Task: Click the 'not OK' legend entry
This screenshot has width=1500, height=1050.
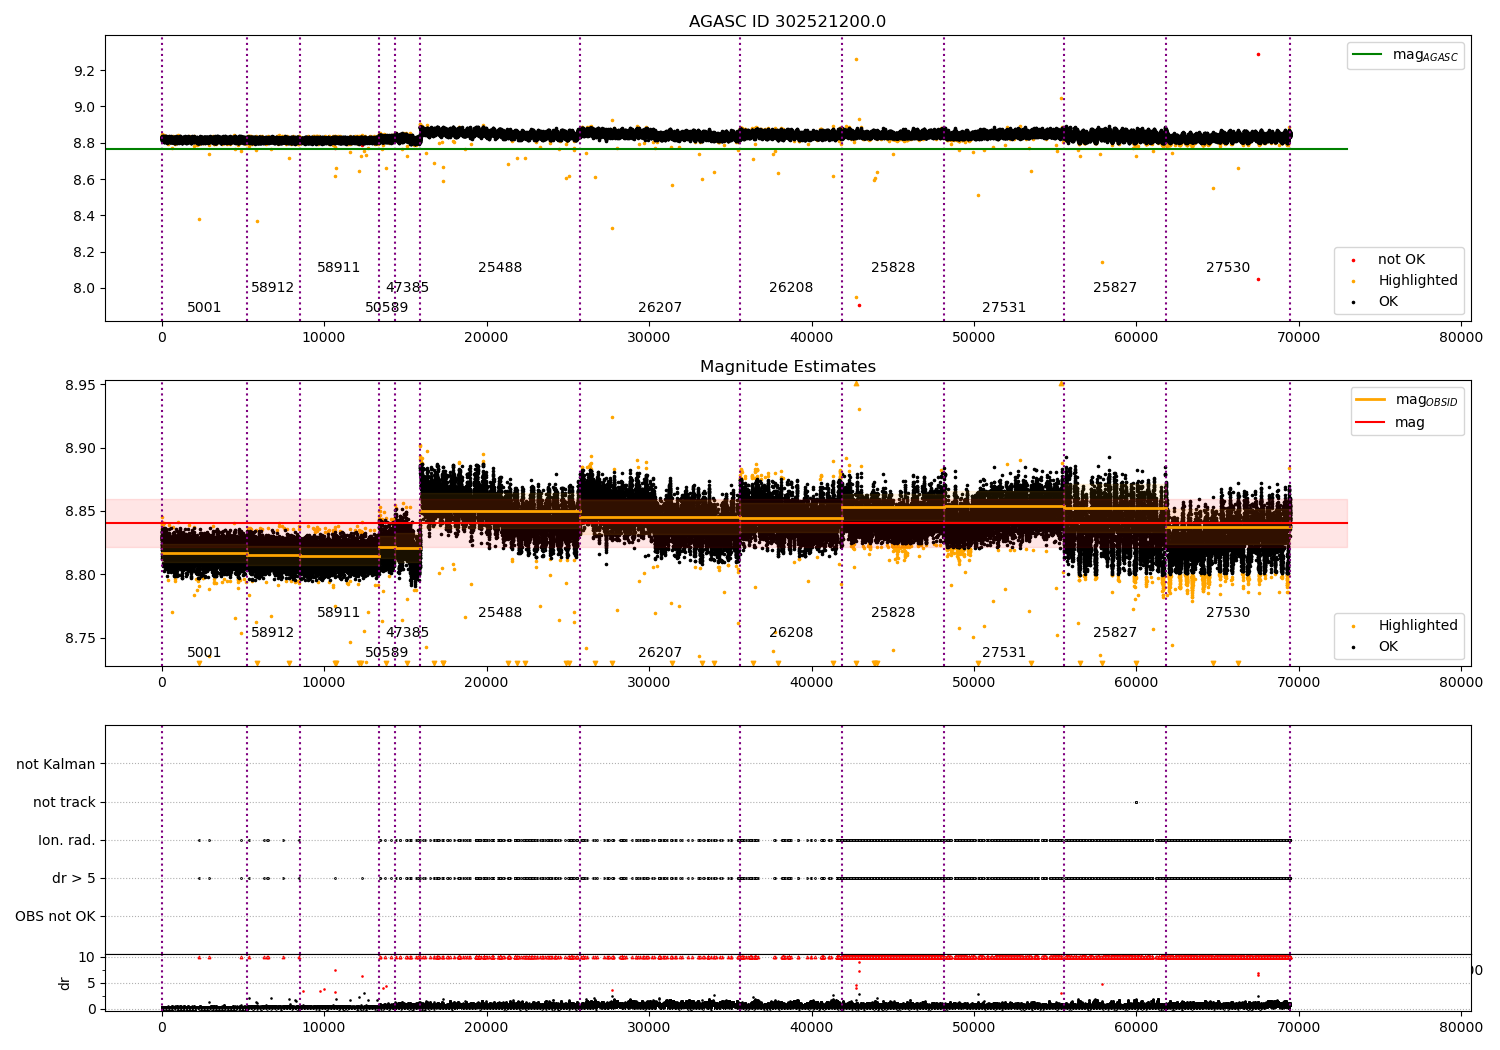Action: point(1401,260)
